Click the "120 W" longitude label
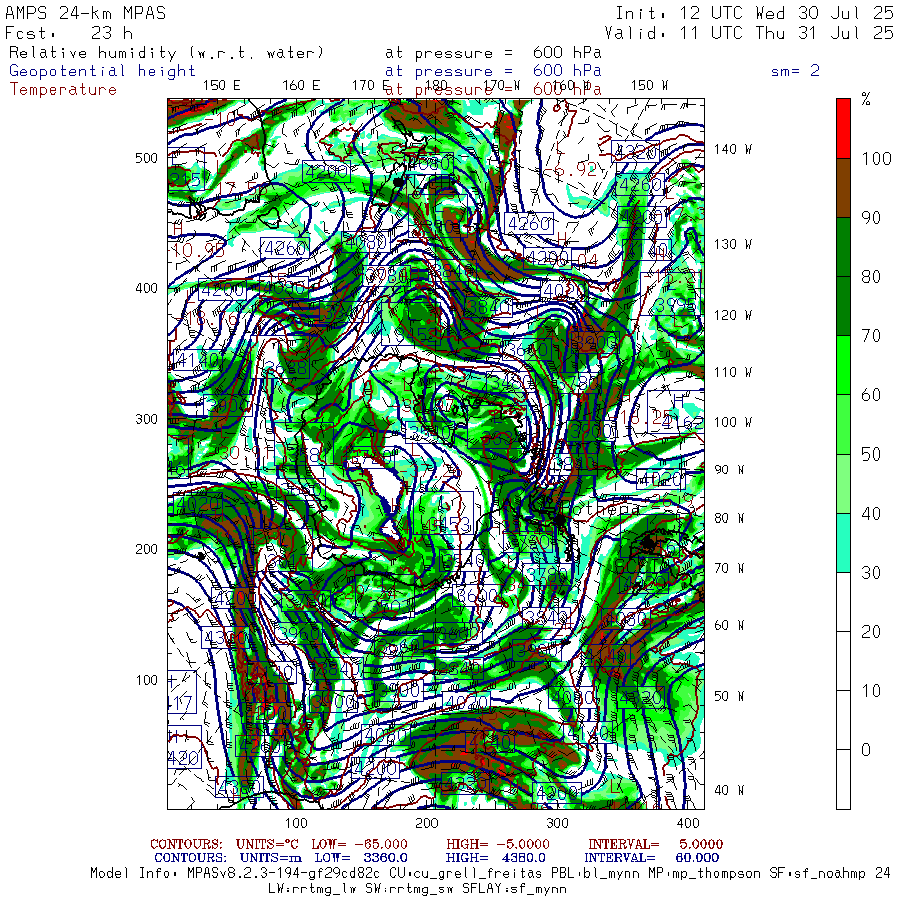The height and width of the screenshot is (900, 900). [732, 316]
